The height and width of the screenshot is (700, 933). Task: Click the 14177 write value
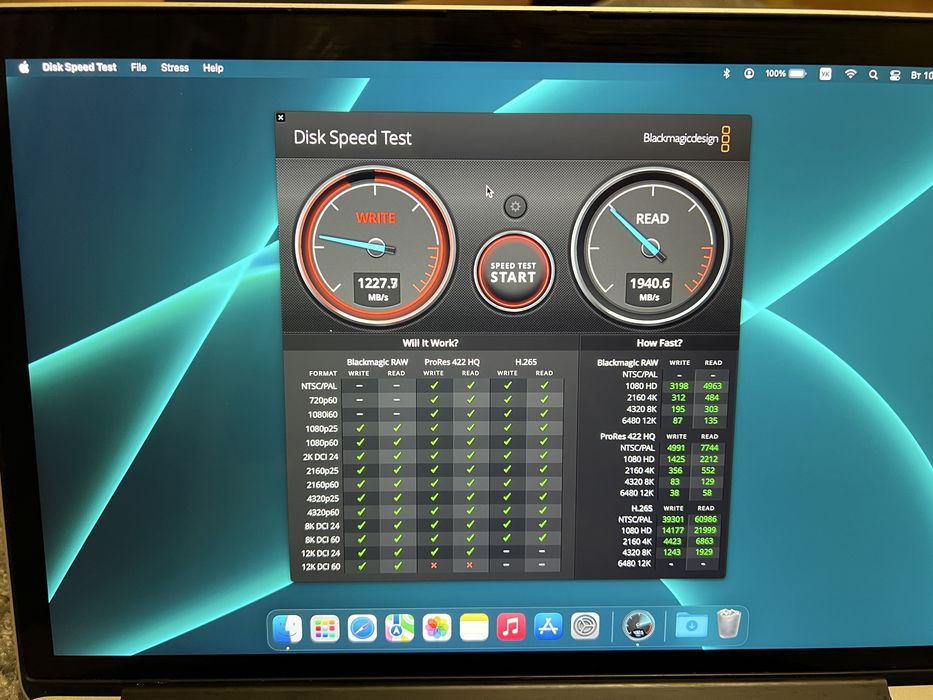coord(672,530)
